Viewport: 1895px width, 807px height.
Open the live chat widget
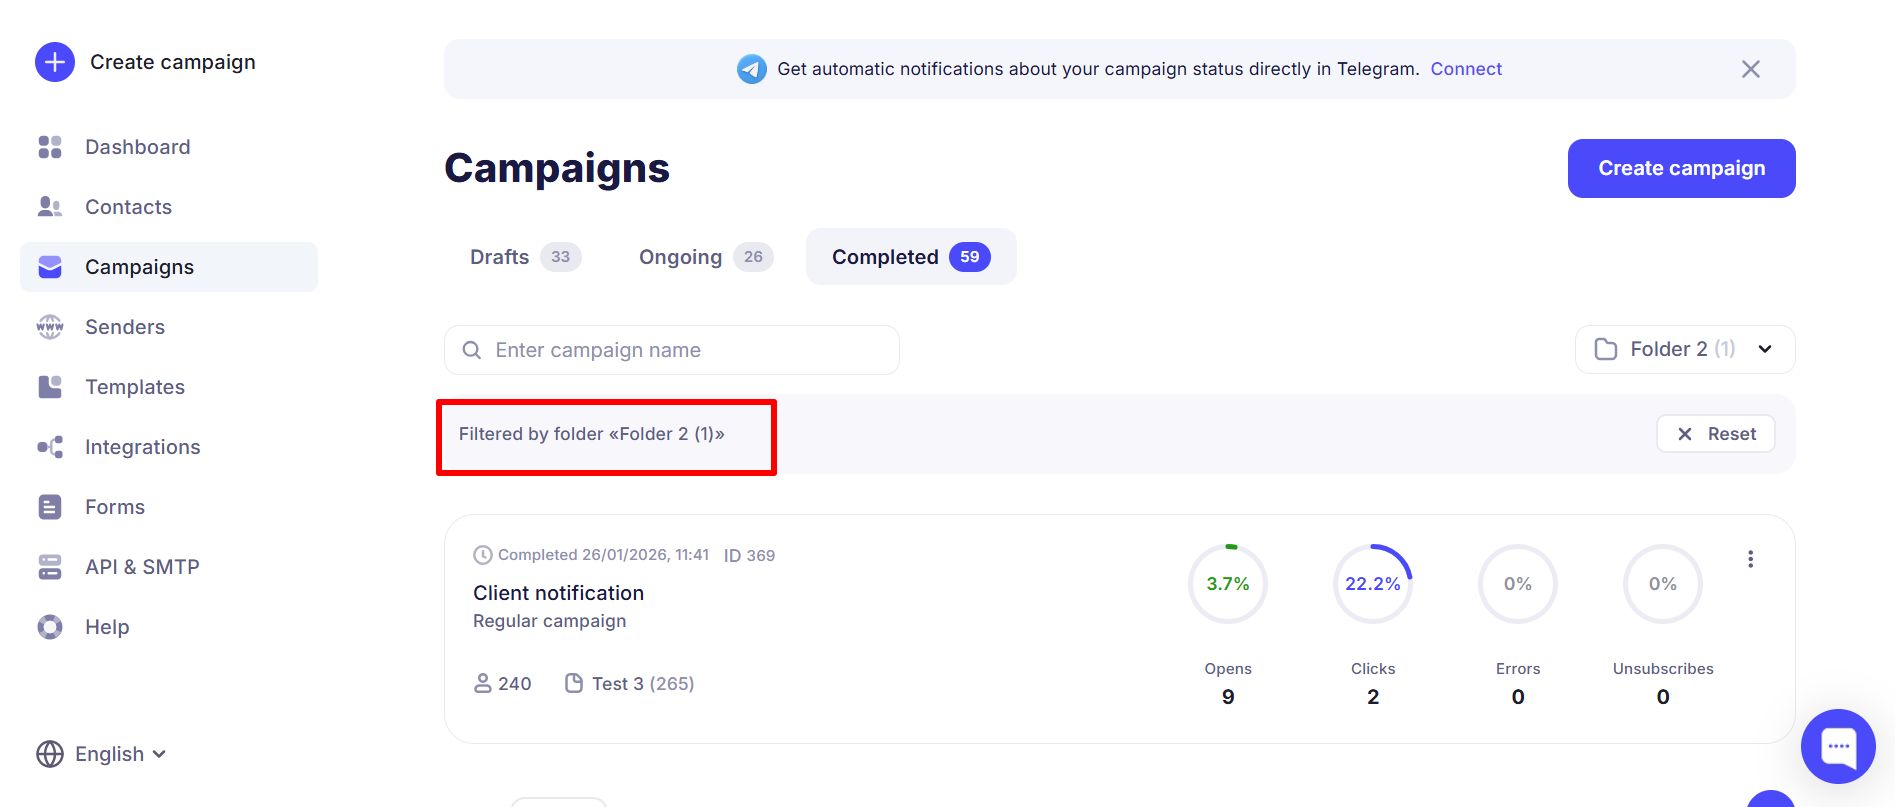pos(1837,746)
